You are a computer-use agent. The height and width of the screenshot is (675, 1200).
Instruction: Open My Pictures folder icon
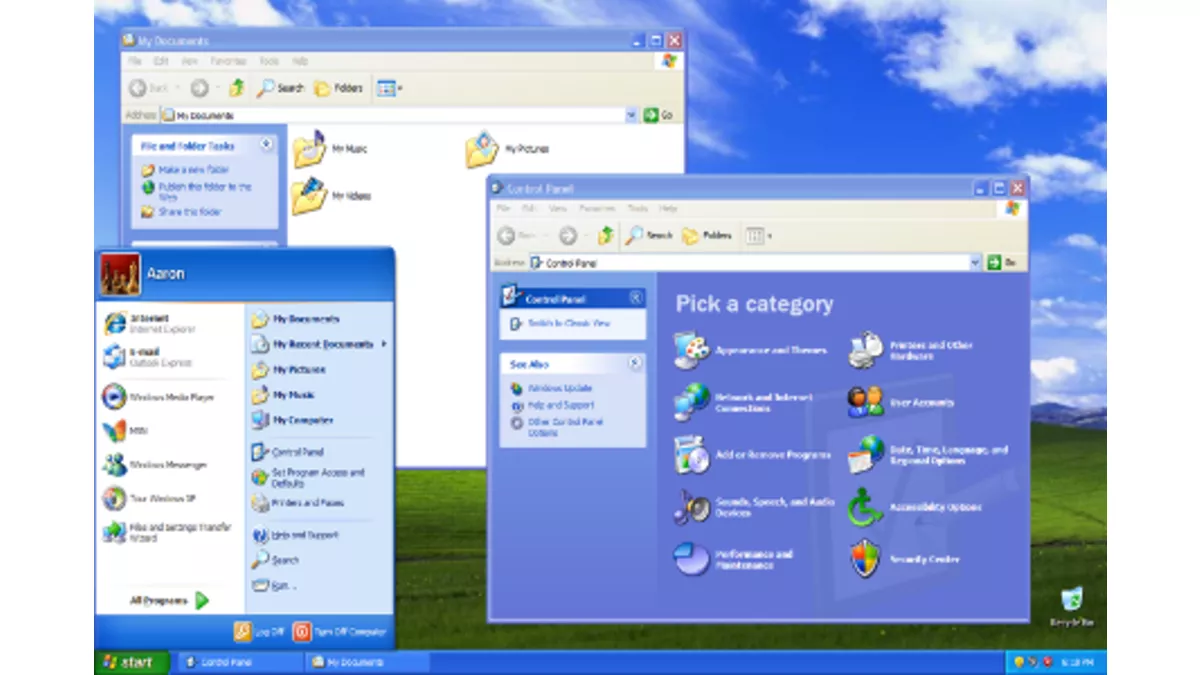[x=482, y=148]
